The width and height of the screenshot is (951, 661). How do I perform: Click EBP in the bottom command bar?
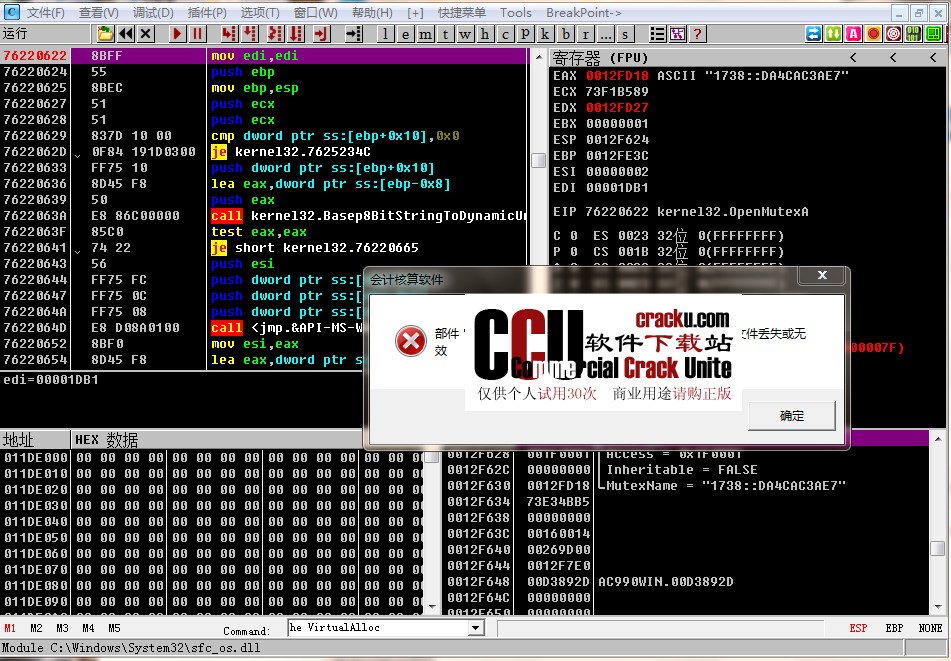[894, 628]
